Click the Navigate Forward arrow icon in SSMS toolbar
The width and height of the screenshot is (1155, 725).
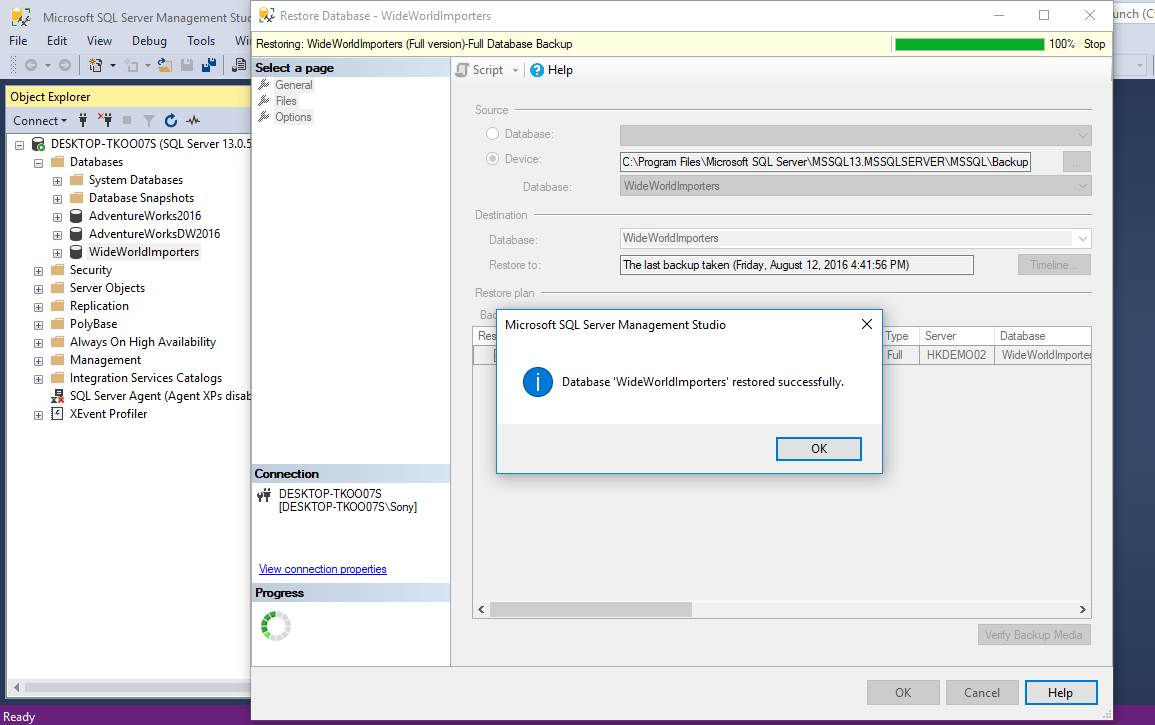pyautogui.click(x=65, y=66)
